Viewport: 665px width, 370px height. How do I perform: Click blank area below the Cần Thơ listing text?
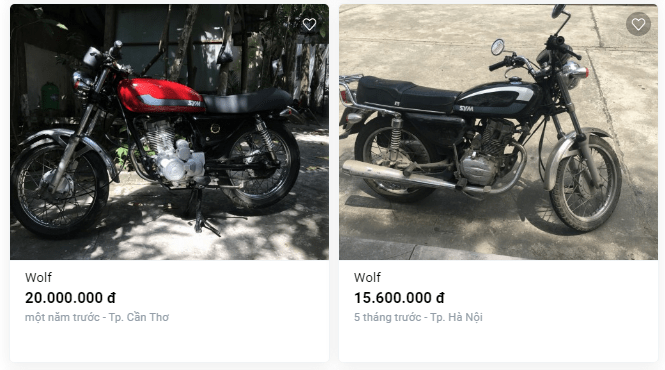[x=169, y=344]
